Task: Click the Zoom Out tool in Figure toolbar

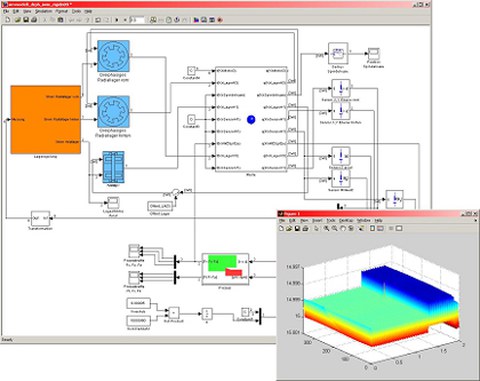Action: tap(334, 228)
